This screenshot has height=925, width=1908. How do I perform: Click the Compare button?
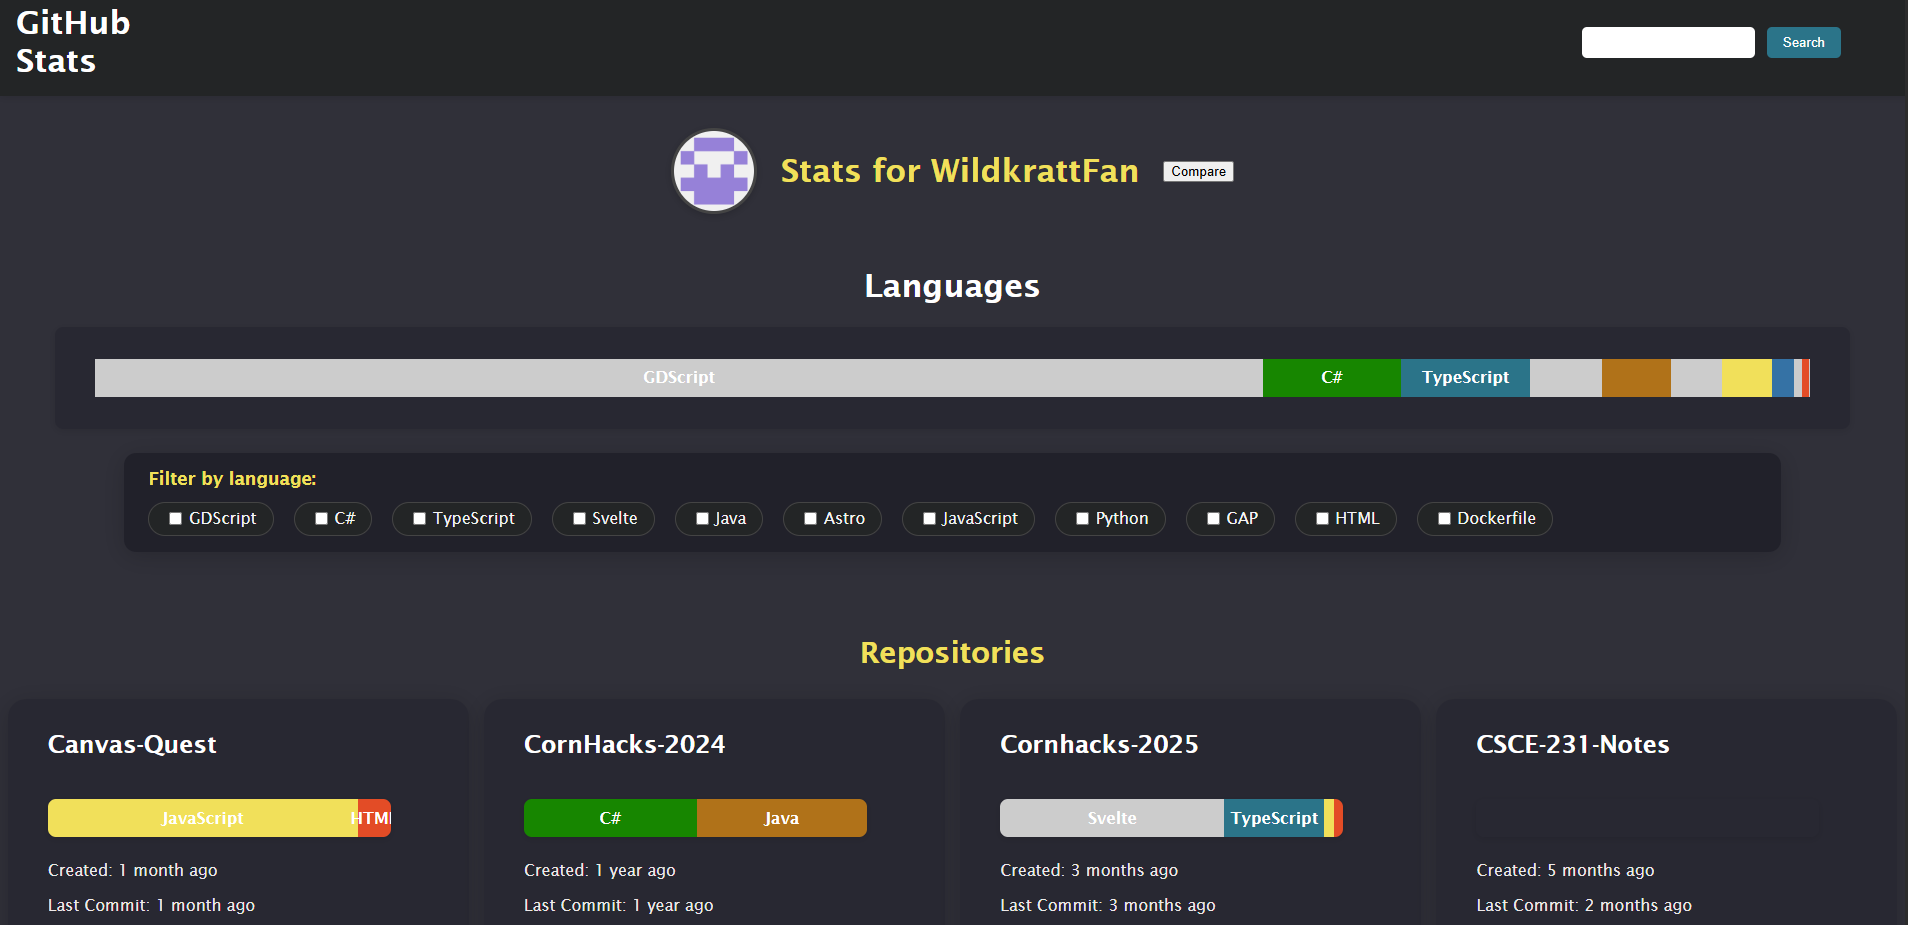click(1197, 171)
